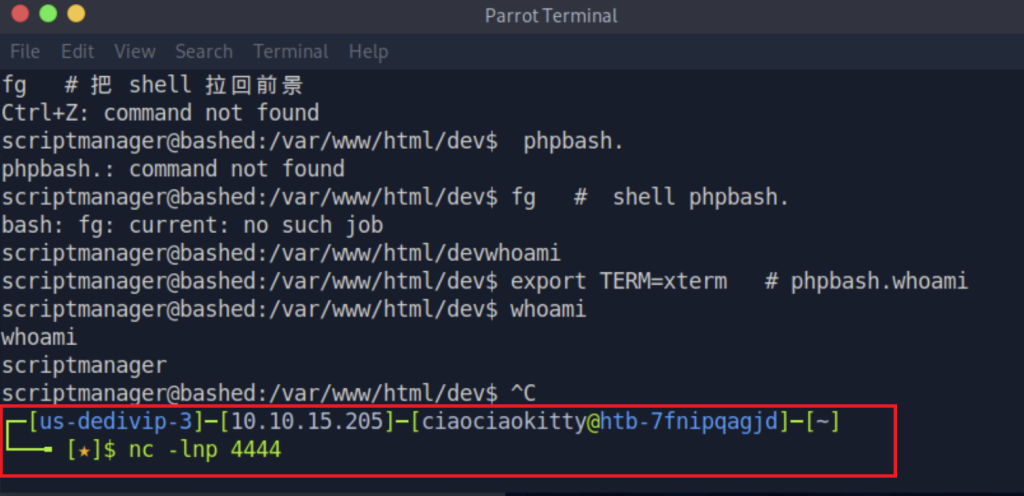Open the Help menu
The image size is (1024, 496).
[368, 52]
